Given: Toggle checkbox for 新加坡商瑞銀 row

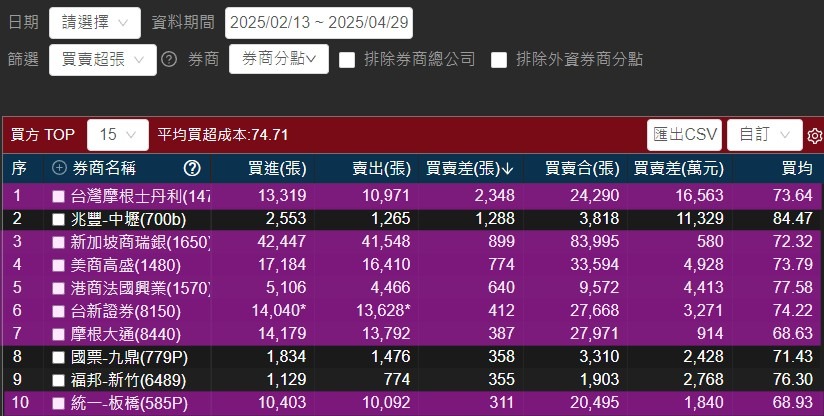Looking at the screenshot, I should point(58,242).
